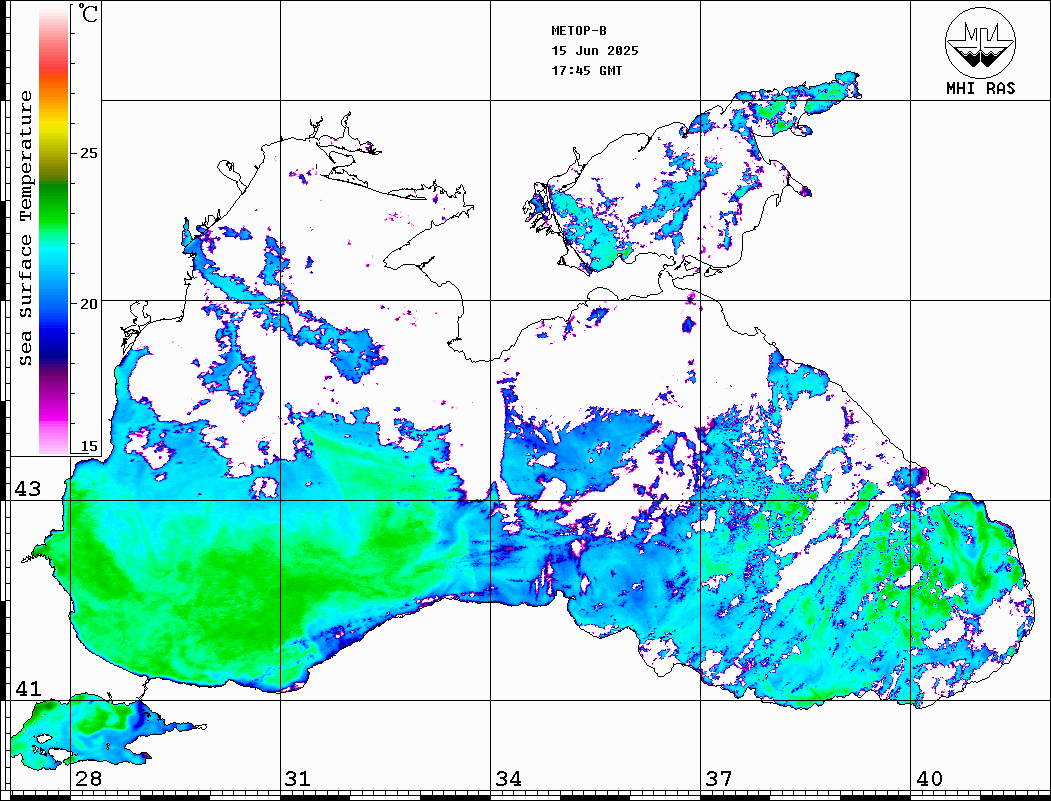Screen dimensions: 1051x801
Task: Click the °C unit label
Action: pos(88,13)
